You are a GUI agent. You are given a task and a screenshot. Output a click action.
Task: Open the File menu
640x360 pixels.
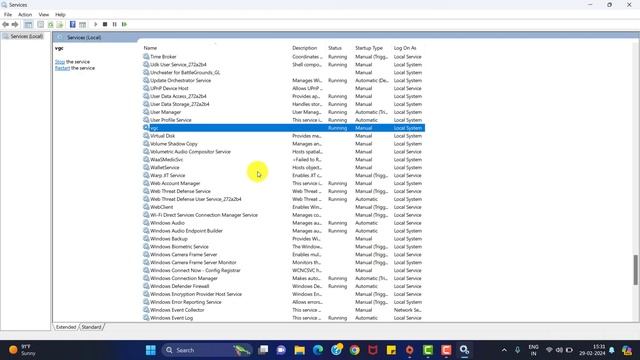[8, 15]
